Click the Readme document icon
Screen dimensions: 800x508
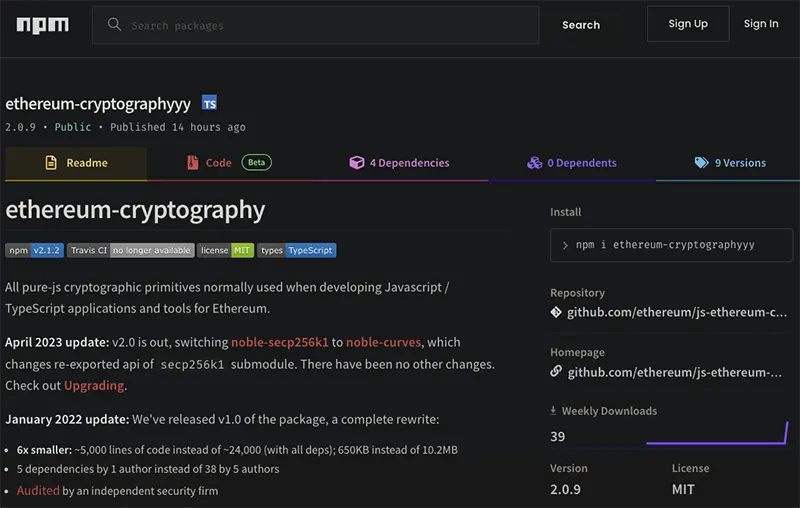[x=51, y=163]
